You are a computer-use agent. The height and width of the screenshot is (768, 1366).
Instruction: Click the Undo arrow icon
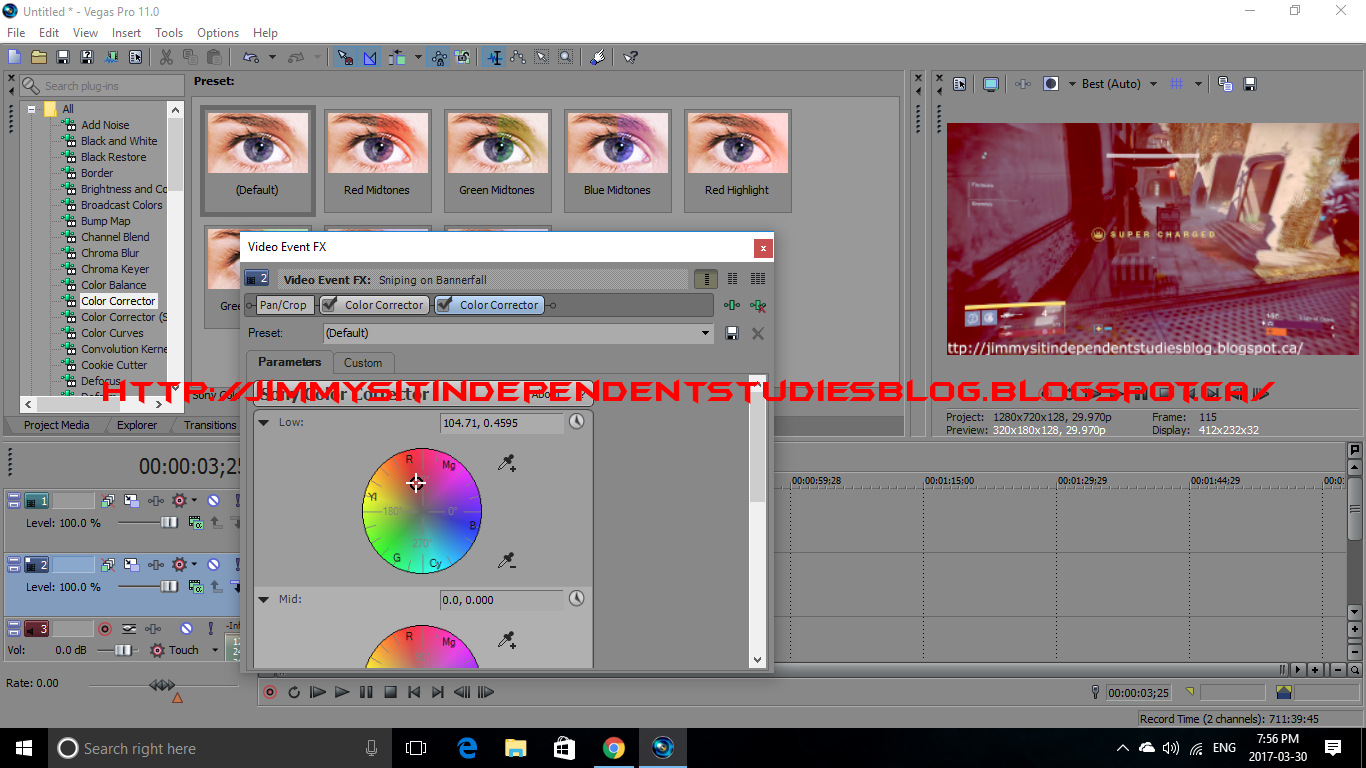(x=251, y=58)
